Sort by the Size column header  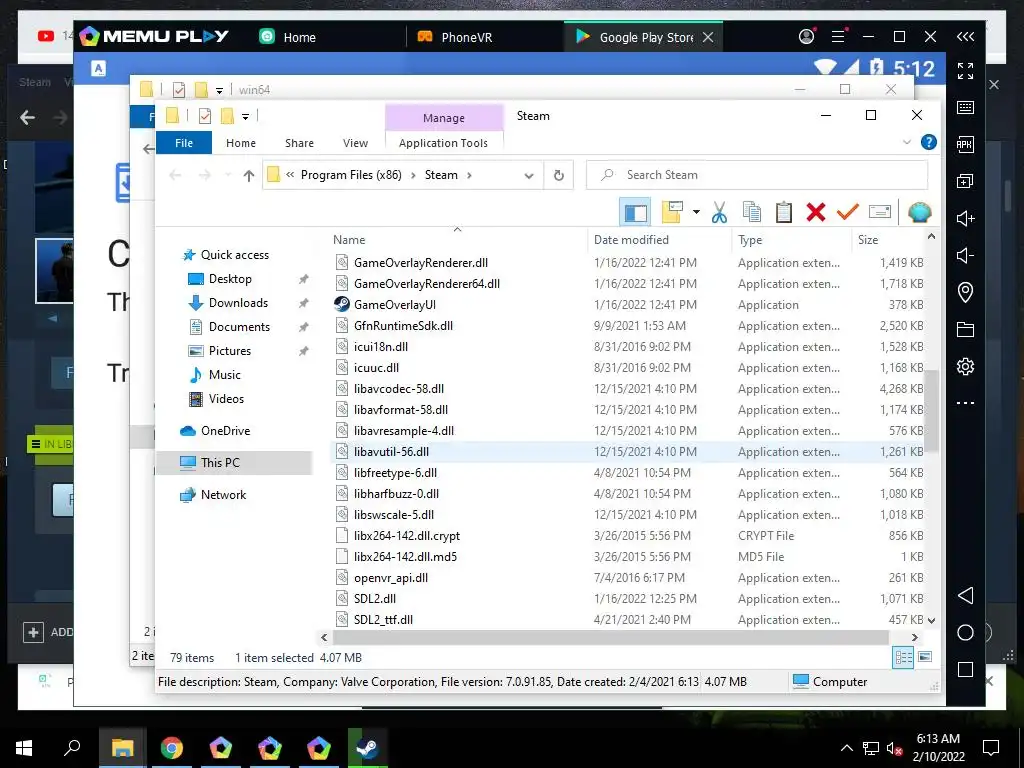click(888, 240)
